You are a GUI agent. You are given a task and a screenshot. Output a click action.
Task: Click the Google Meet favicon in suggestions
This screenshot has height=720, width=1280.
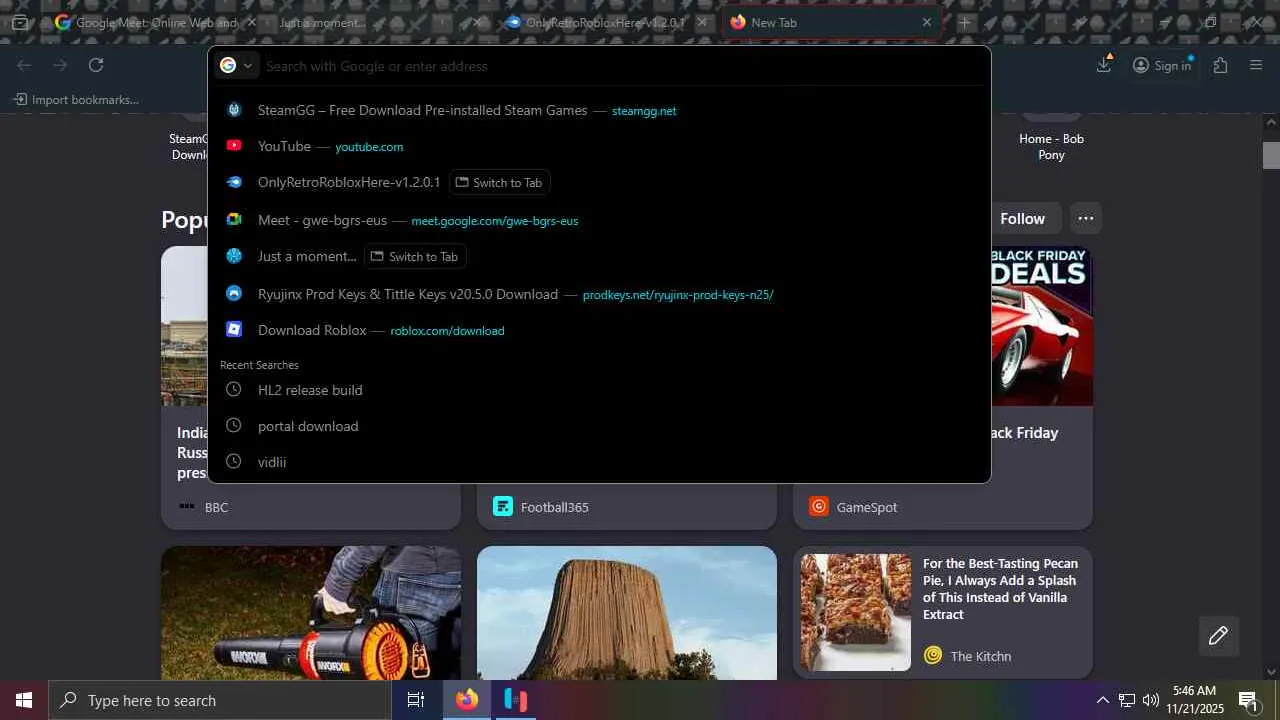[234, 220]
